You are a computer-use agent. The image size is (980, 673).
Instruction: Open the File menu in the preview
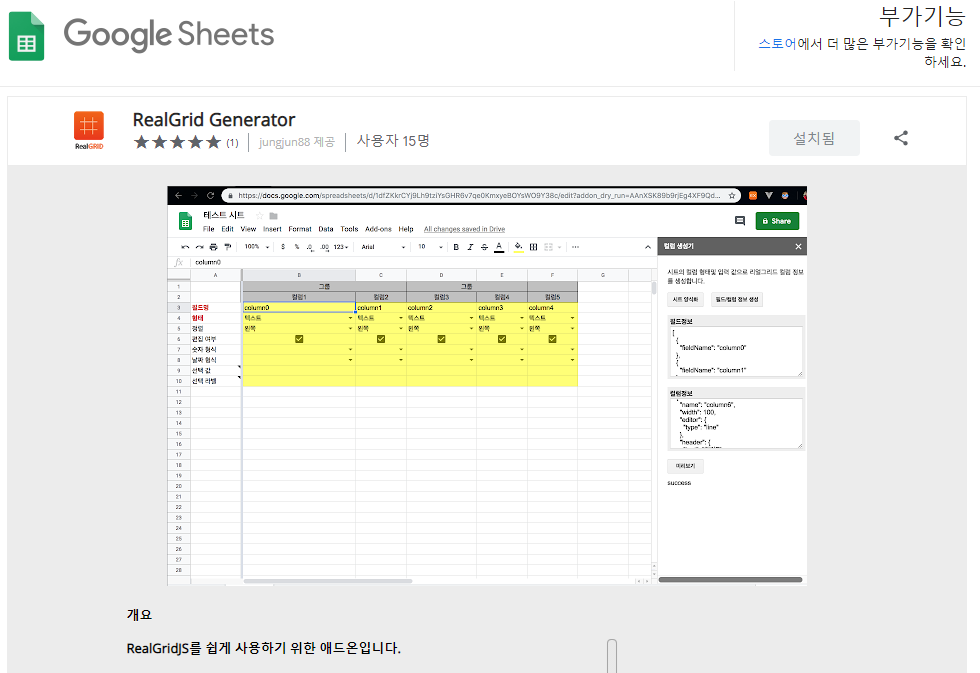(209, 229)
